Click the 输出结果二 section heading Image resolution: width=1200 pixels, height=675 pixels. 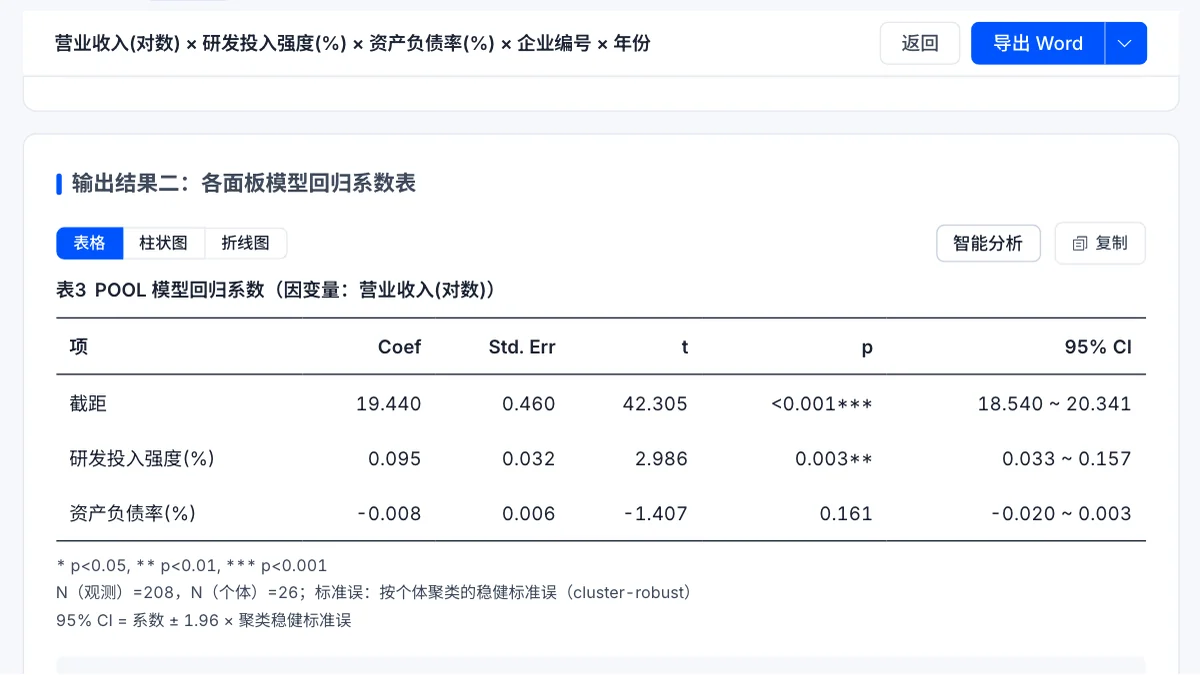click(x=244, y=183)
